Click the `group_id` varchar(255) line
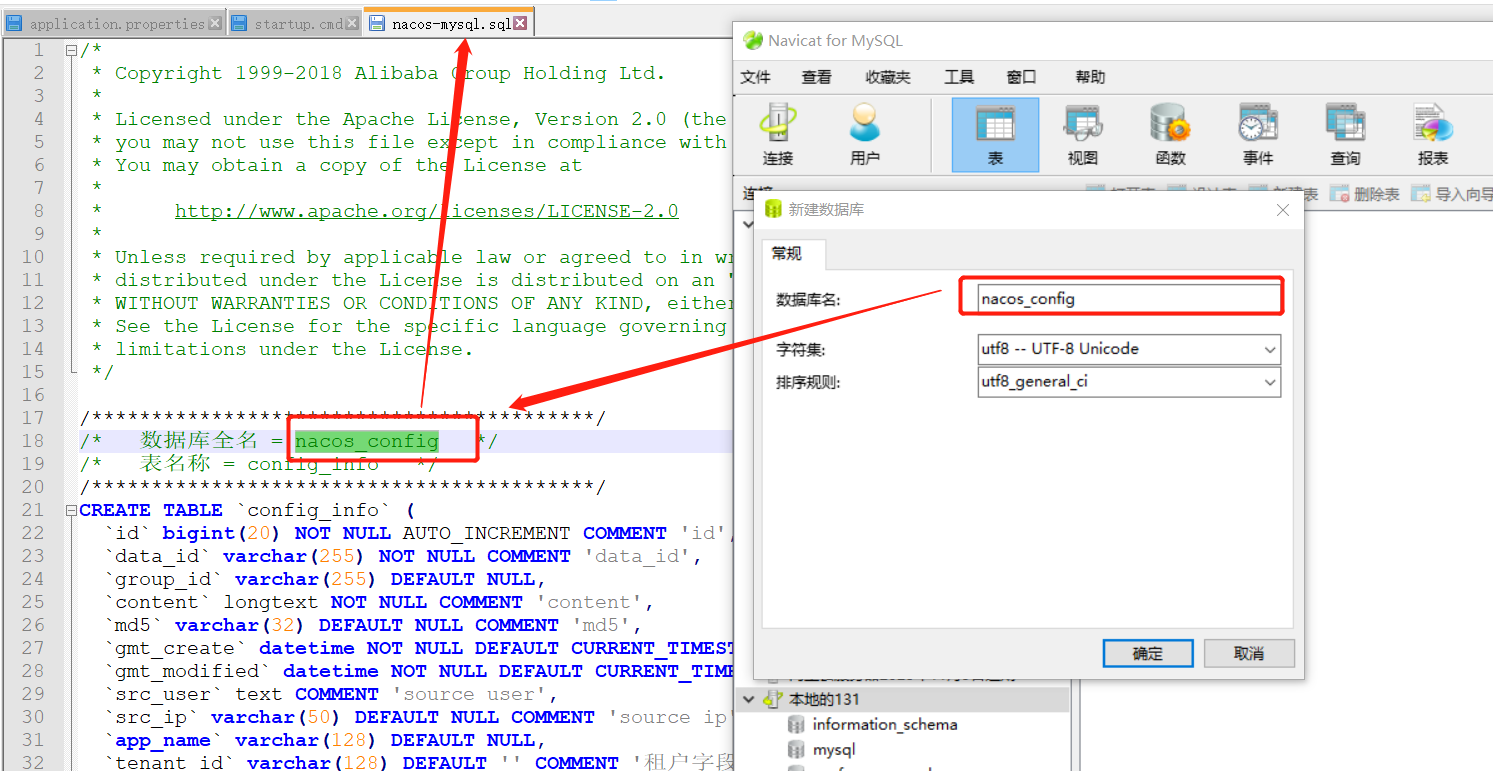 (325, 579)
